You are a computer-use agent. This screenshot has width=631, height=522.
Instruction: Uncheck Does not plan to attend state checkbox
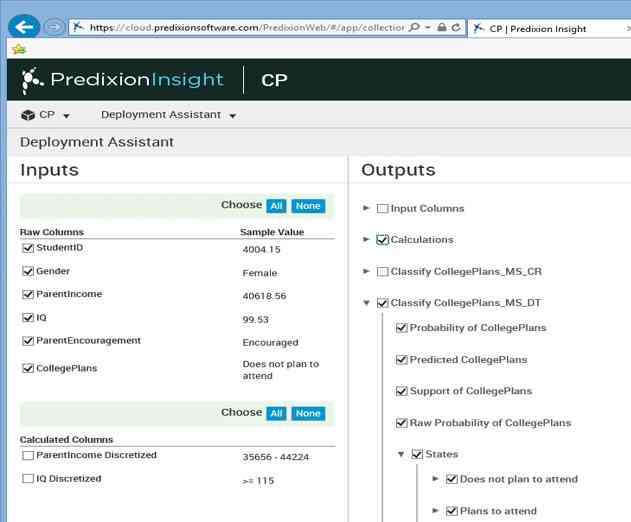click(x=452, y=479)
